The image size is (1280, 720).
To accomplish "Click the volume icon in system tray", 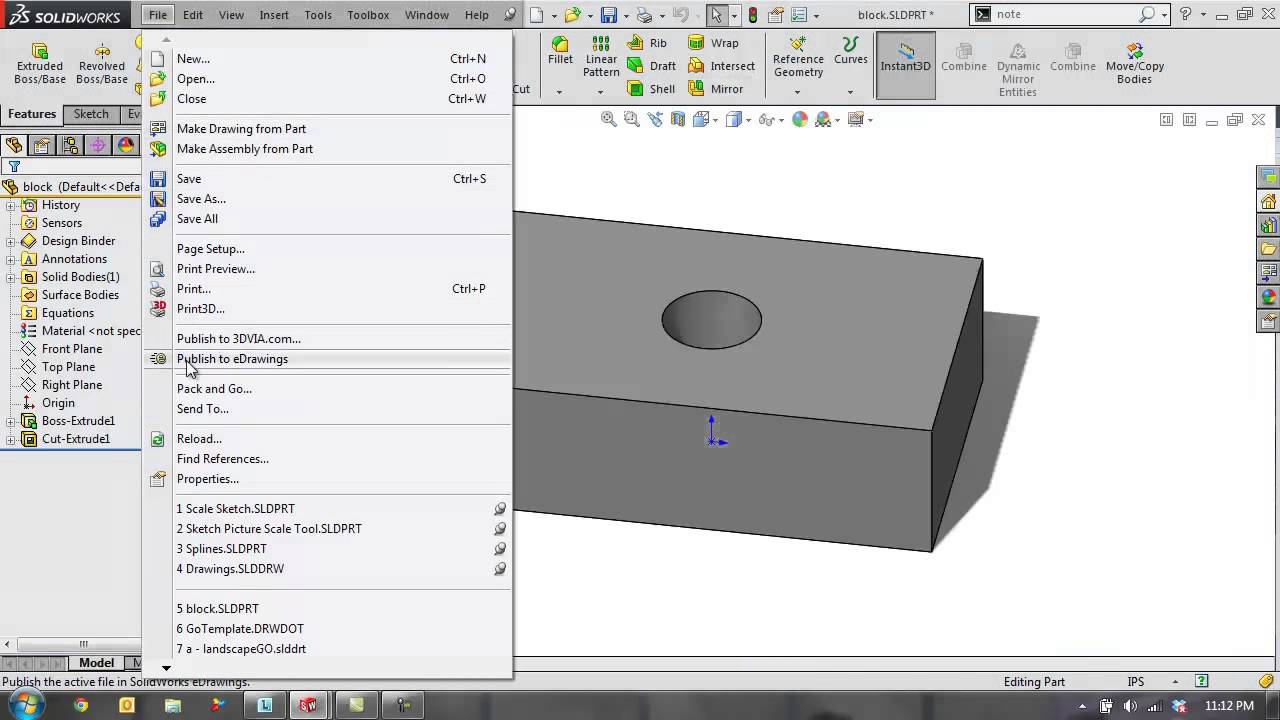I will 1132,706.
